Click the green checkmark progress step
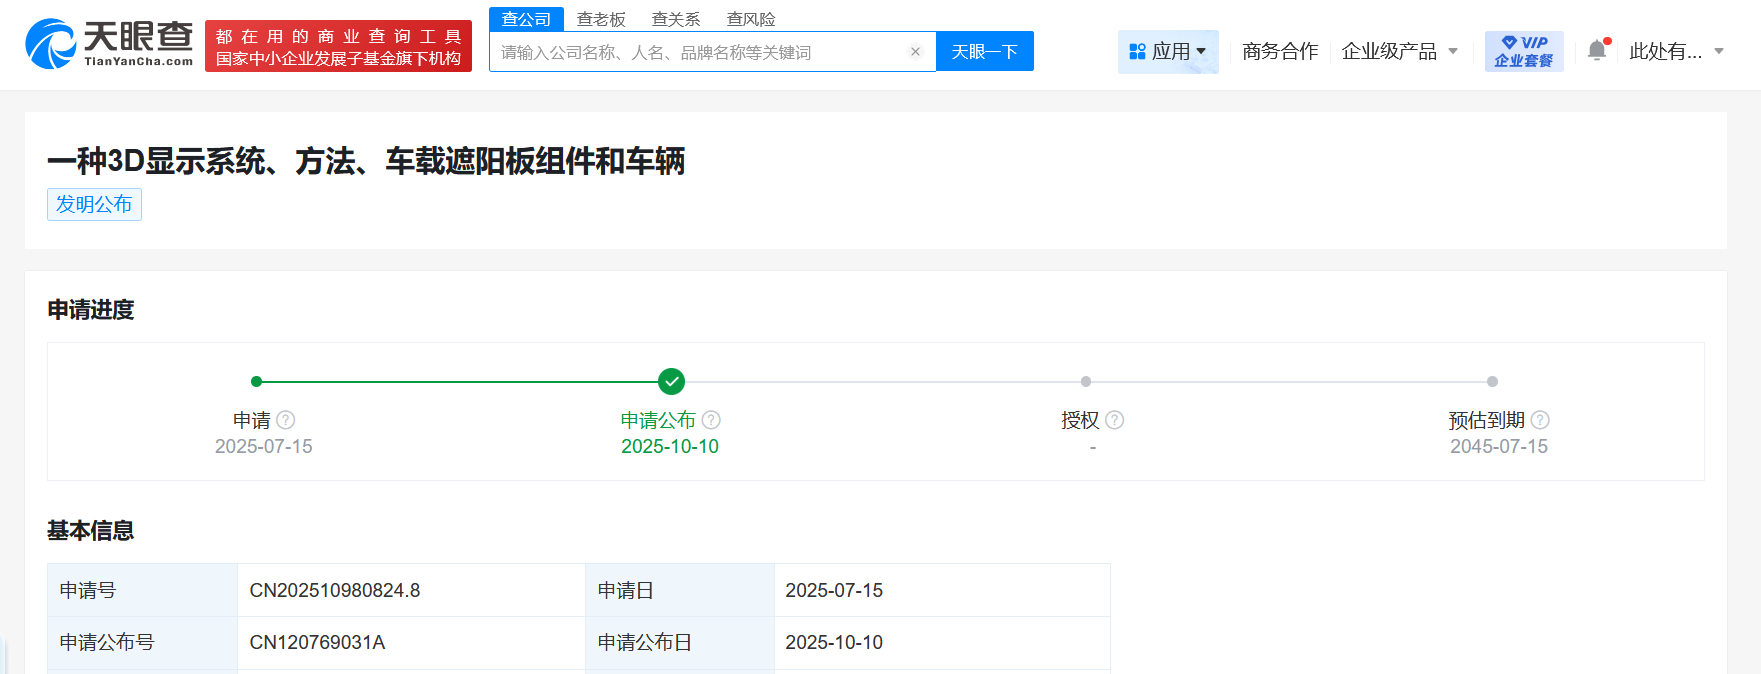 671,381
